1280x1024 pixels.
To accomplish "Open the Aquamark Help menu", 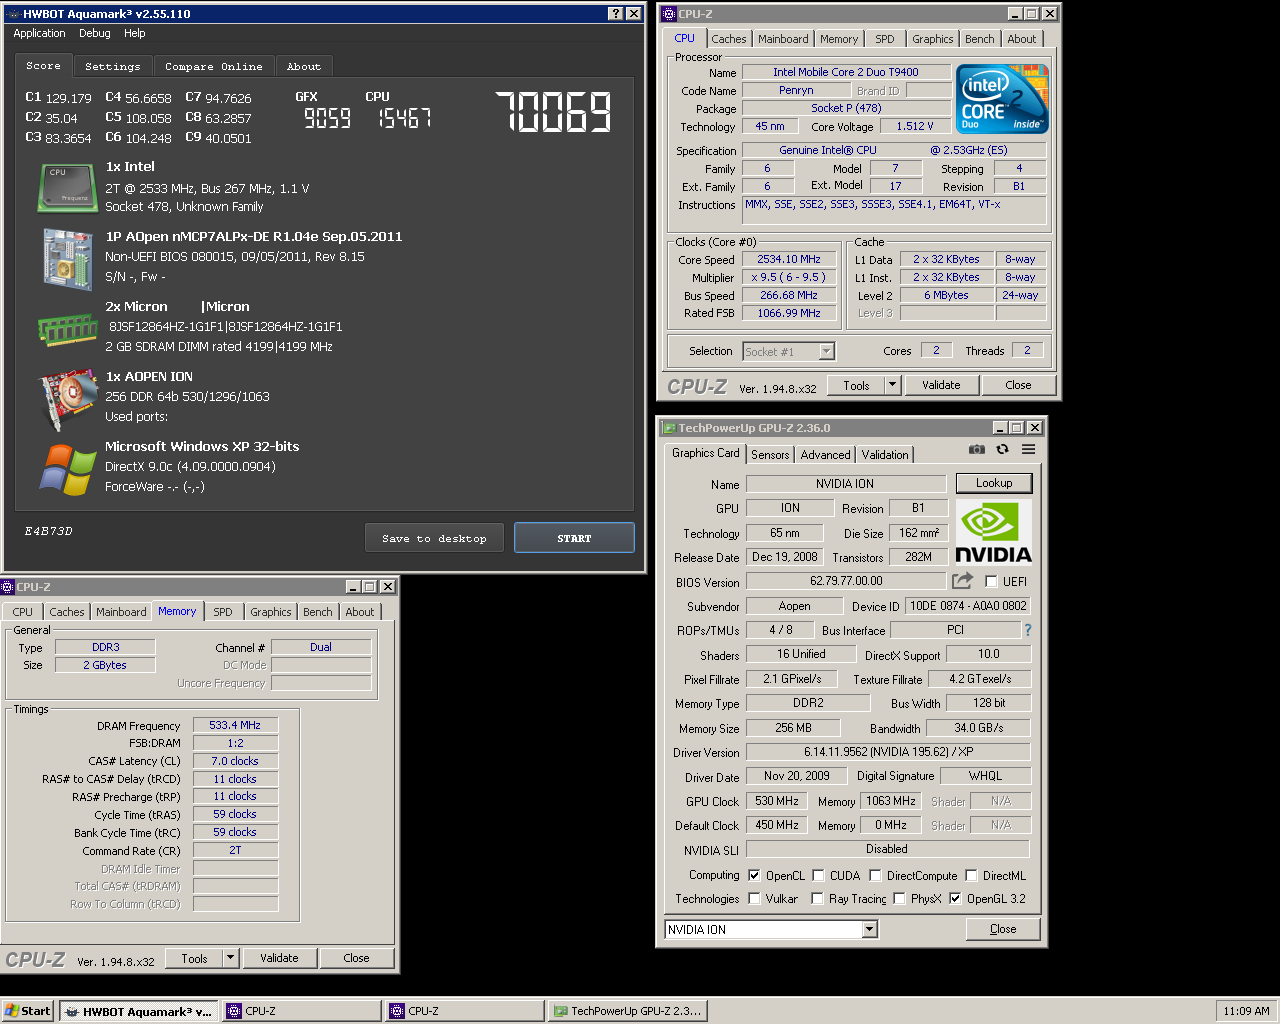I will 135,33.
